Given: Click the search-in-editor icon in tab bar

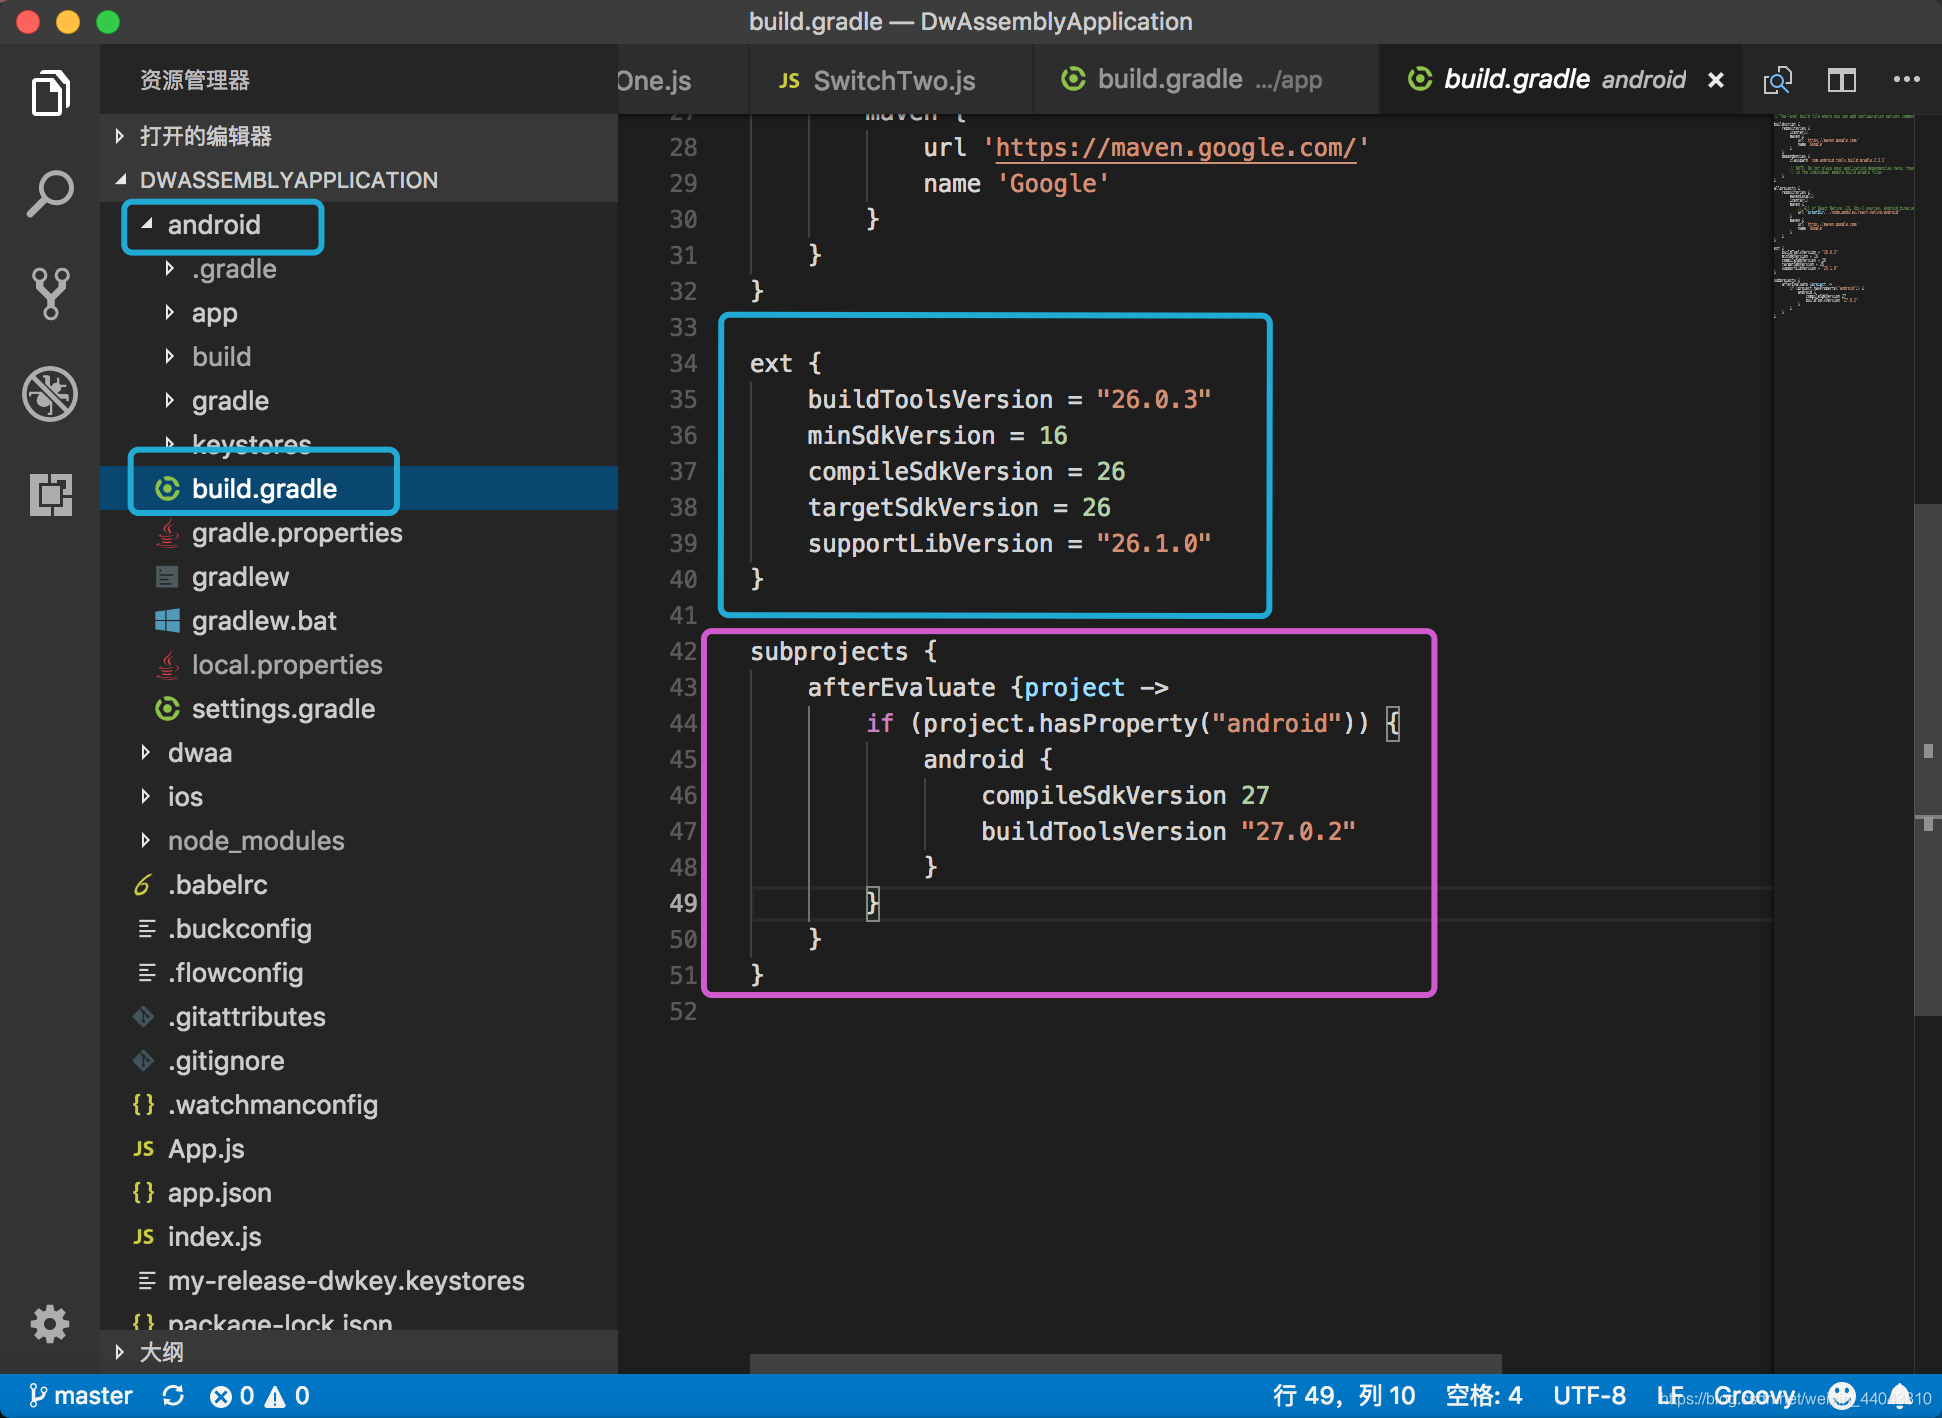Looking at the screenshot, I should tap(1778, 80).
